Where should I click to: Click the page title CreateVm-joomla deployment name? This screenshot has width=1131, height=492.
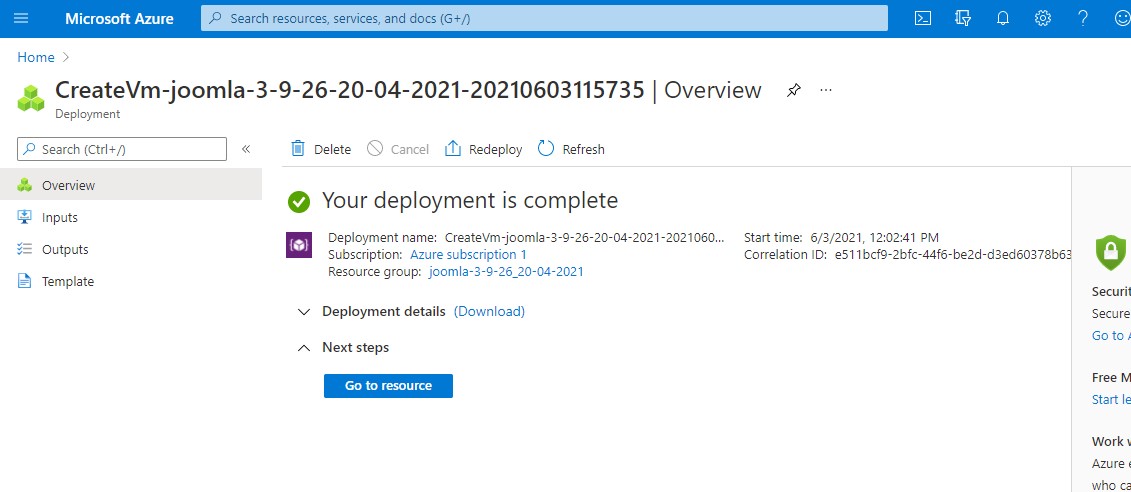click(350, 90)
